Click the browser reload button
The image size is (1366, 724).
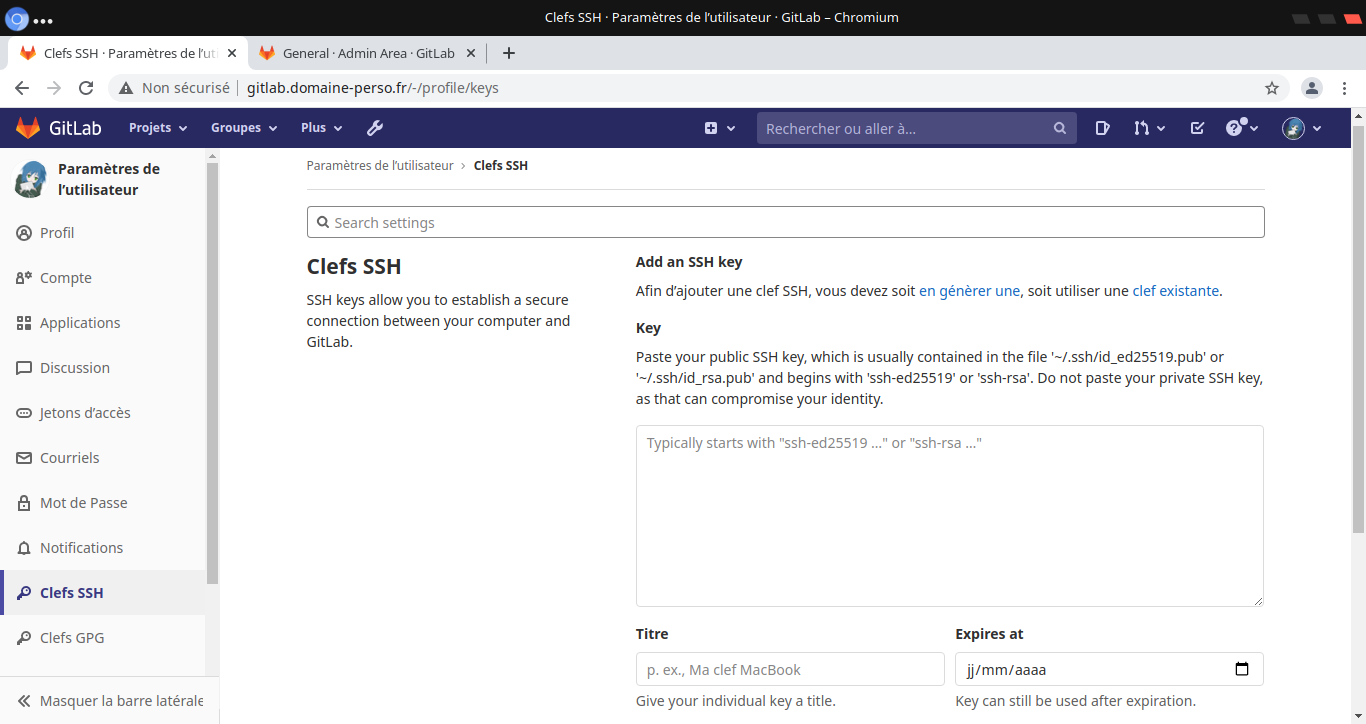[86, 88]
